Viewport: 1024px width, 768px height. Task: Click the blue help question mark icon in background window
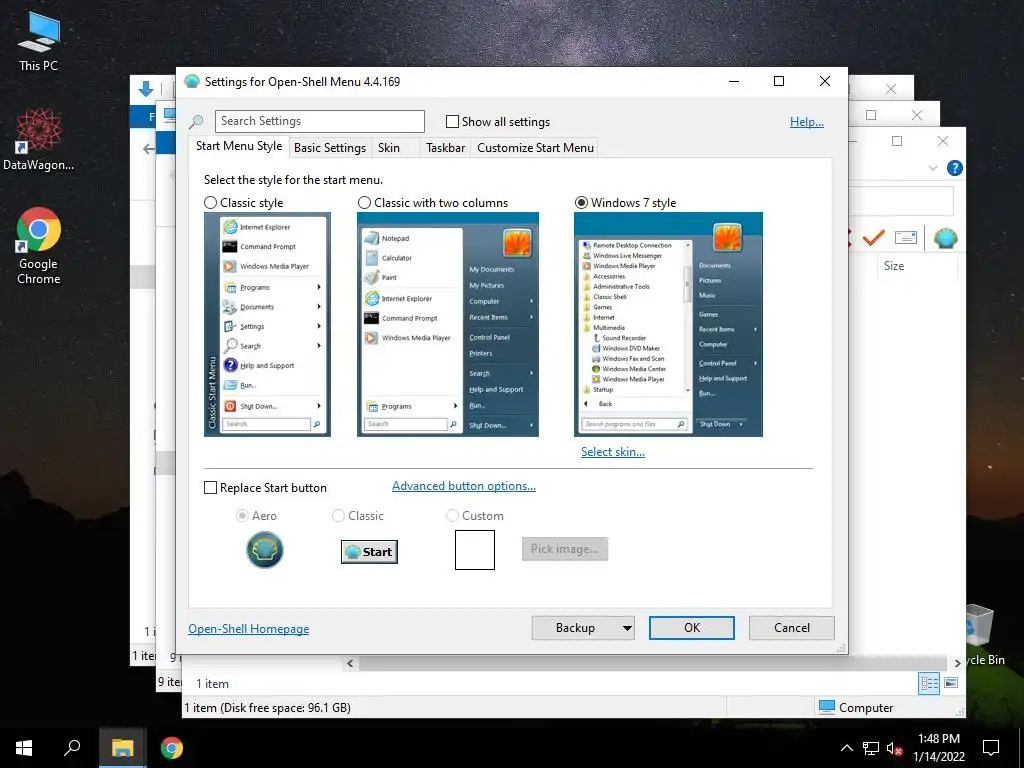click(954, 168)
